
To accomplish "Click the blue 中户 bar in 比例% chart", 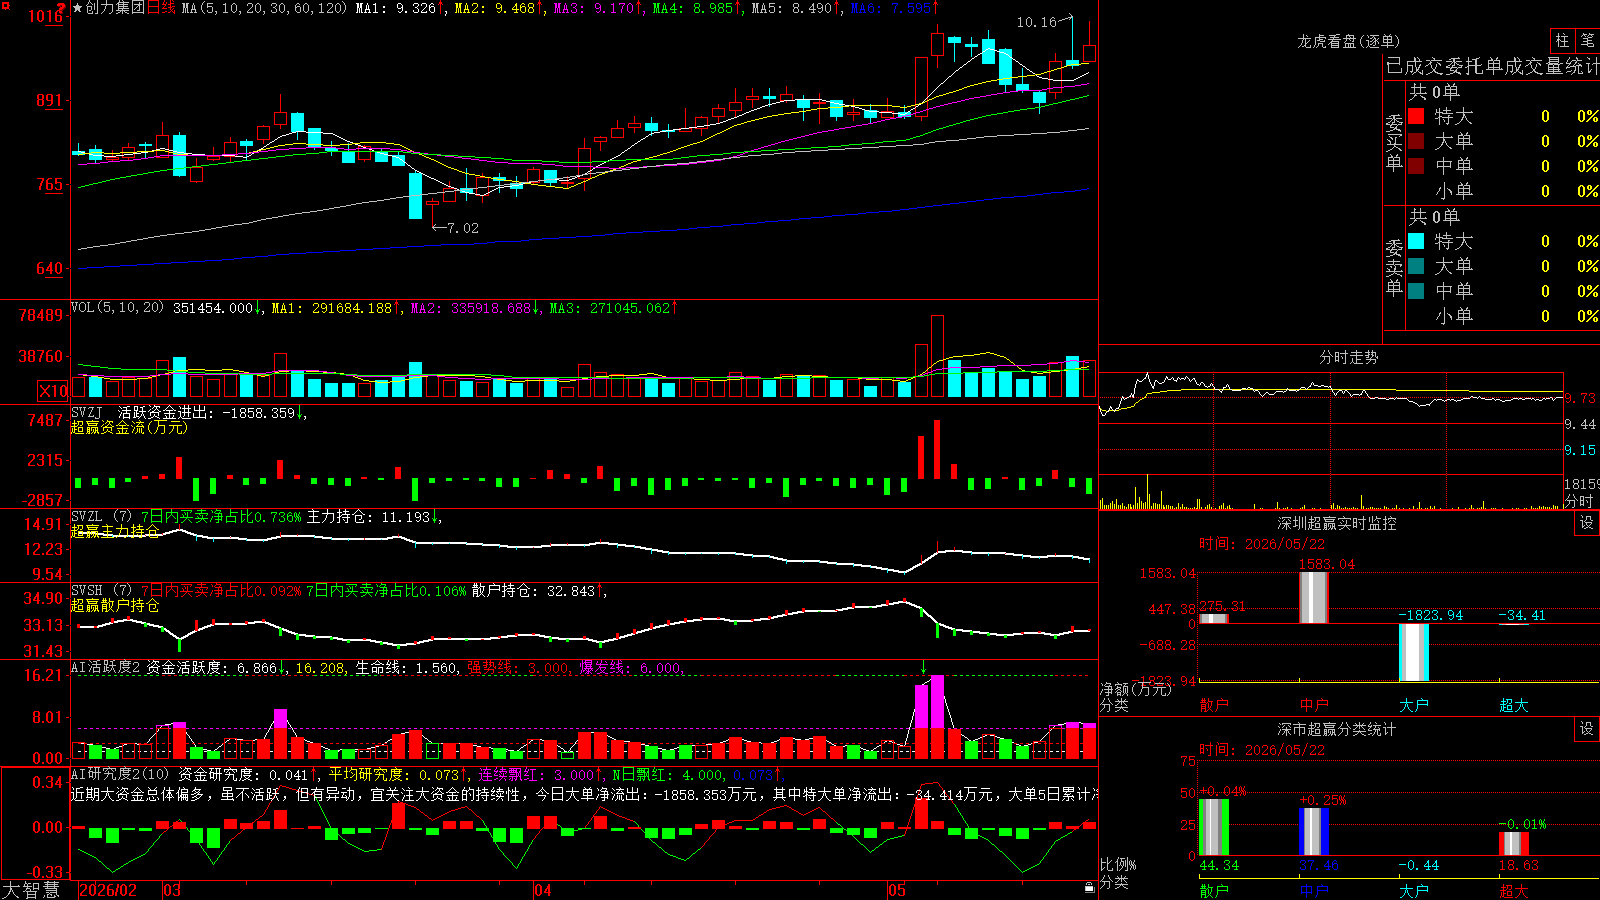I will [x=1314, y=831].
